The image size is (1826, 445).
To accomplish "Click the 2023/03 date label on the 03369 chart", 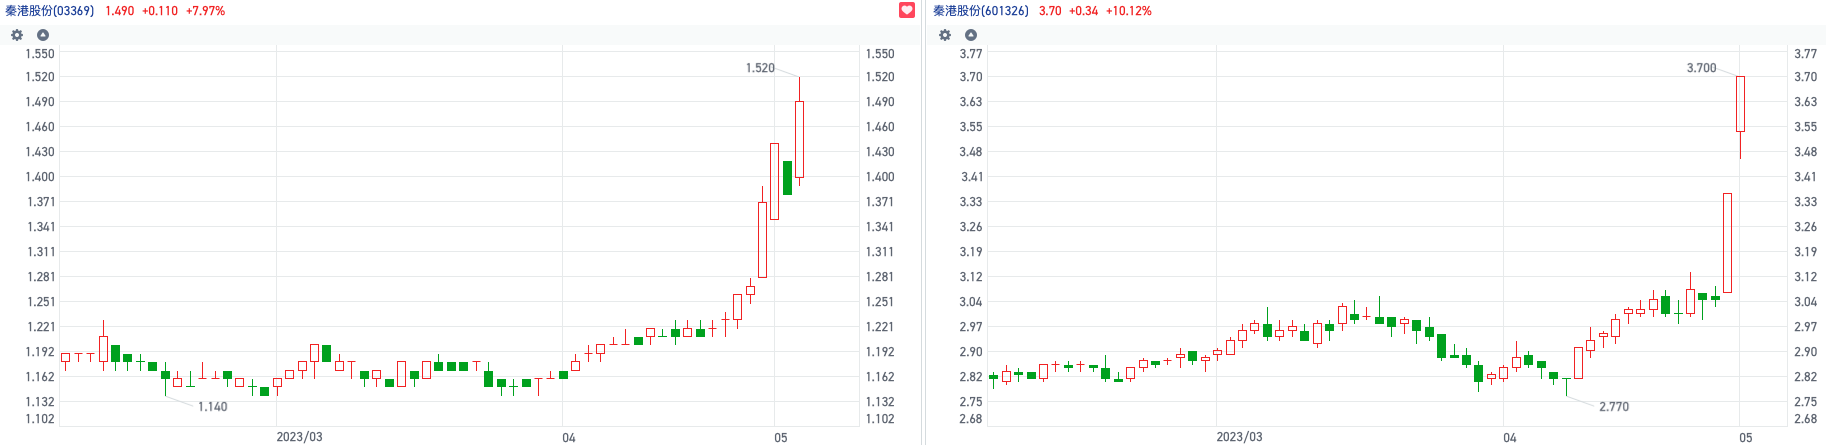I will pyautogui.click(x=299, y=437).
